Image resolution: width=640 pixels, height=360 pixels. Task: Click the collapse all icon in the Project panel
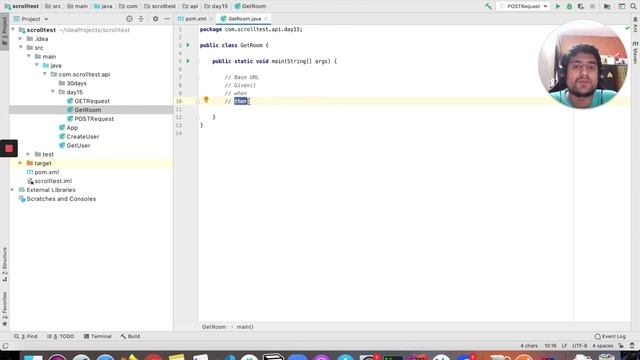[141, 19]
